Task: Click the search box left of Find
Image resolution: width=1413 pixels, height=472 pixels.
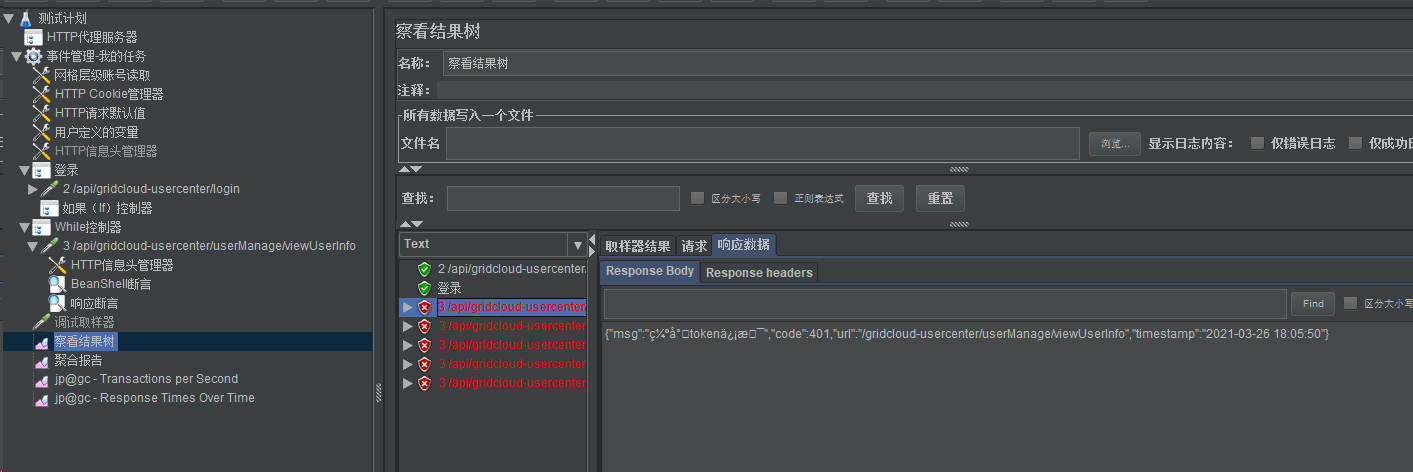Action: pyautogui.click(x=945, y=304)
